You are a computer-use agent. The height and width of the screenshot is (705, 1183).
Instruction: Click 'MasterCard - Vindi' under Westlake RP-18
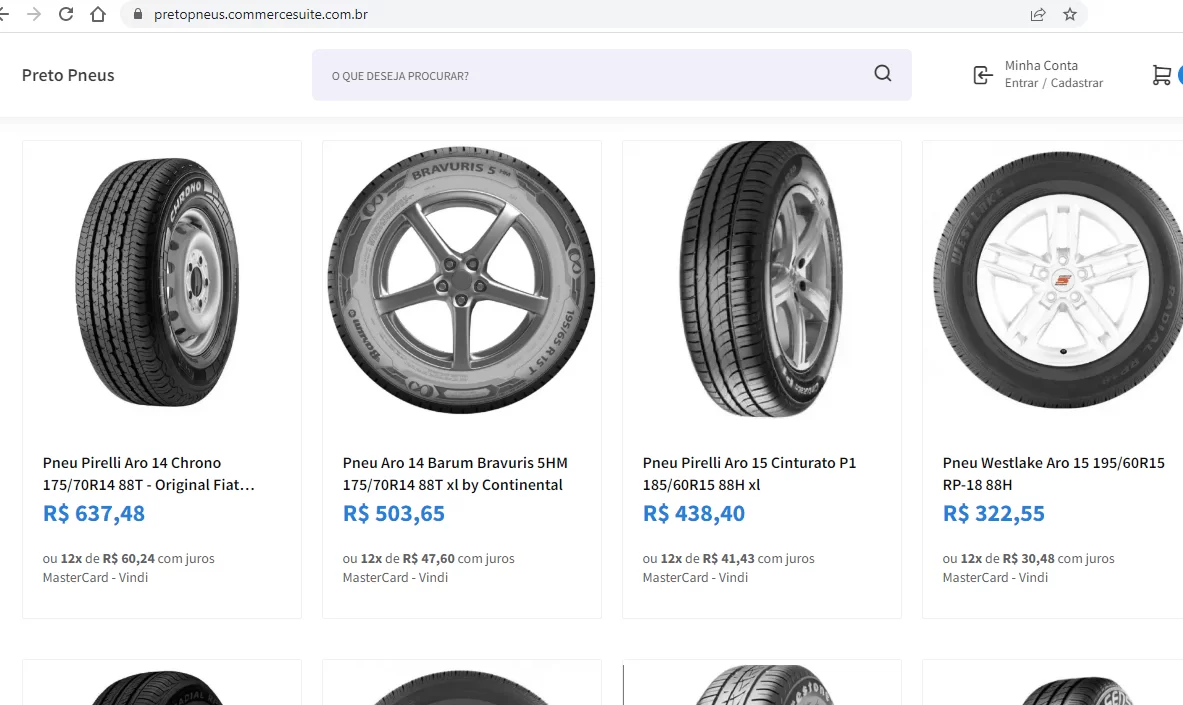pyautogui.click(x=995, y=577)
